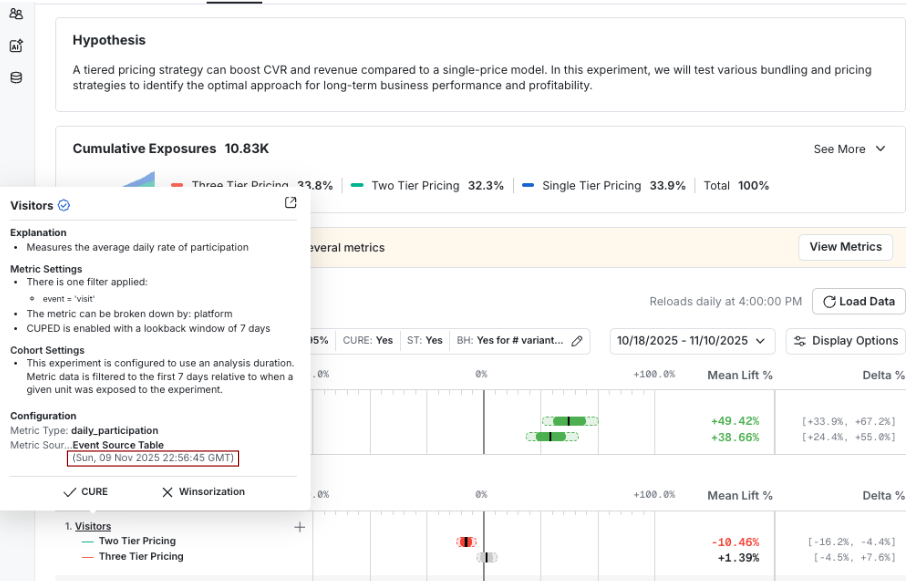Click the +38.66% mean lift value

(735, 437)
